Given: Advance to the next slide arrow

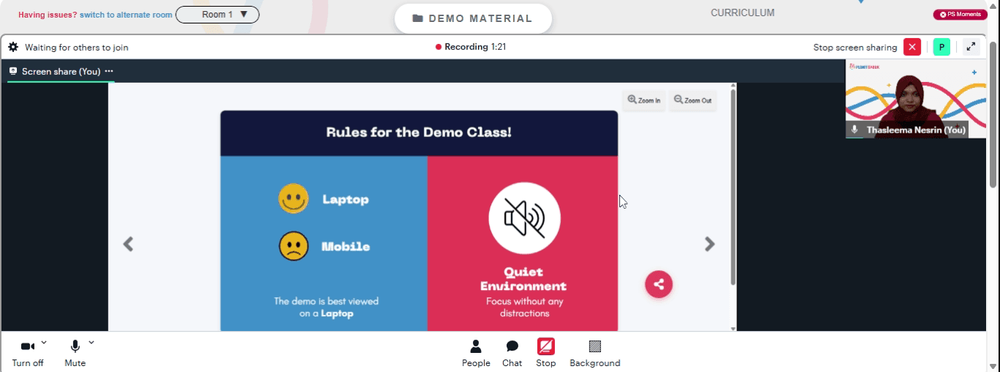Looking at the screenshot, I should (709, 244).
